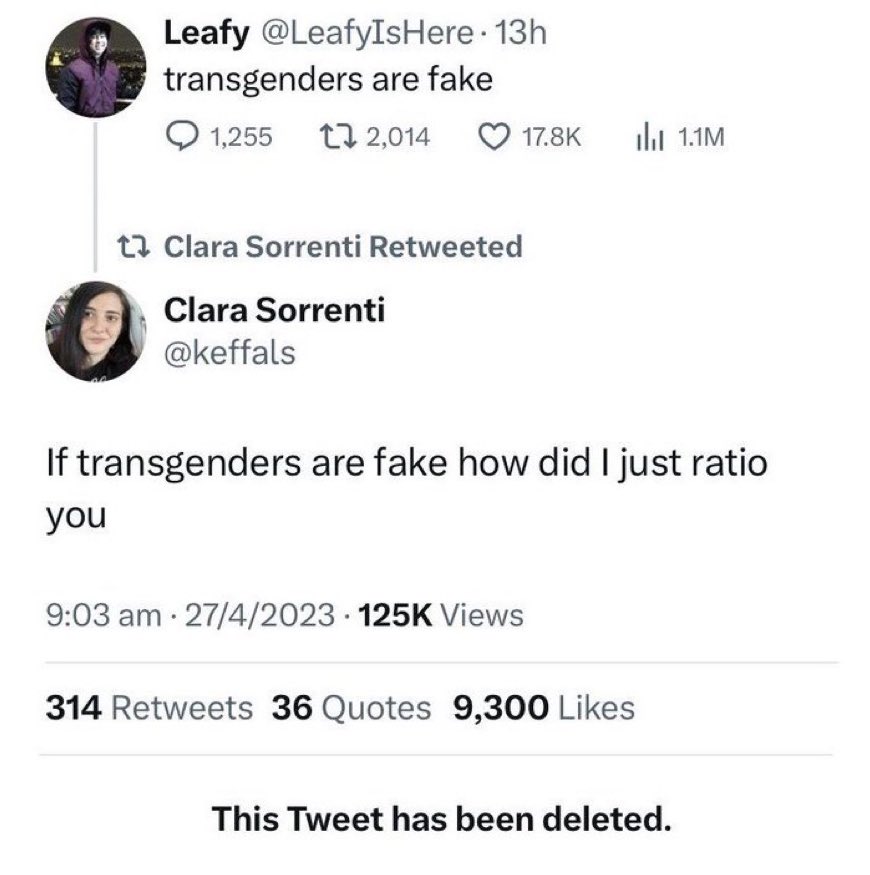Click the 'Clara Sorrenti Retweeted' label
The height and width of the screenshot is (875, 870).
point(342,245)
